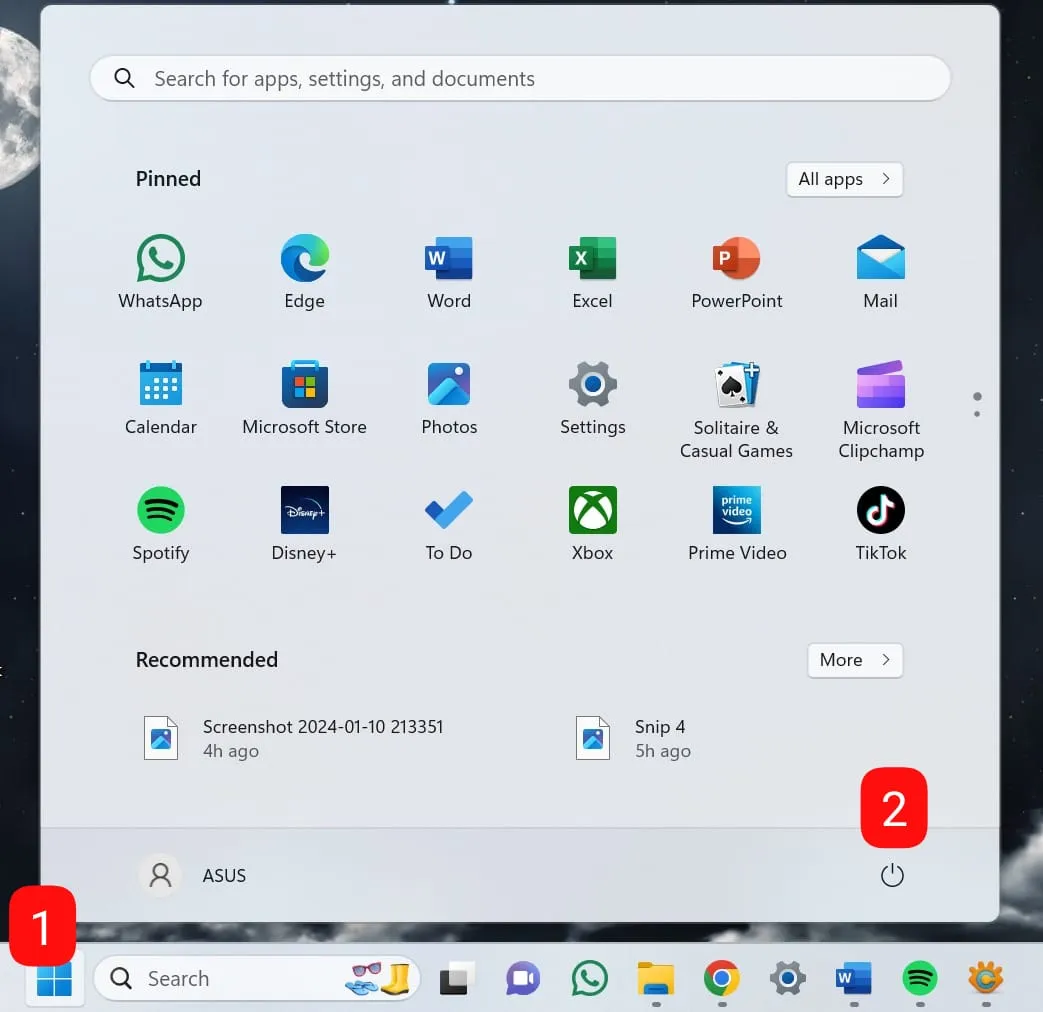
Task: Expand the All apps list
Action: [844, 179]
